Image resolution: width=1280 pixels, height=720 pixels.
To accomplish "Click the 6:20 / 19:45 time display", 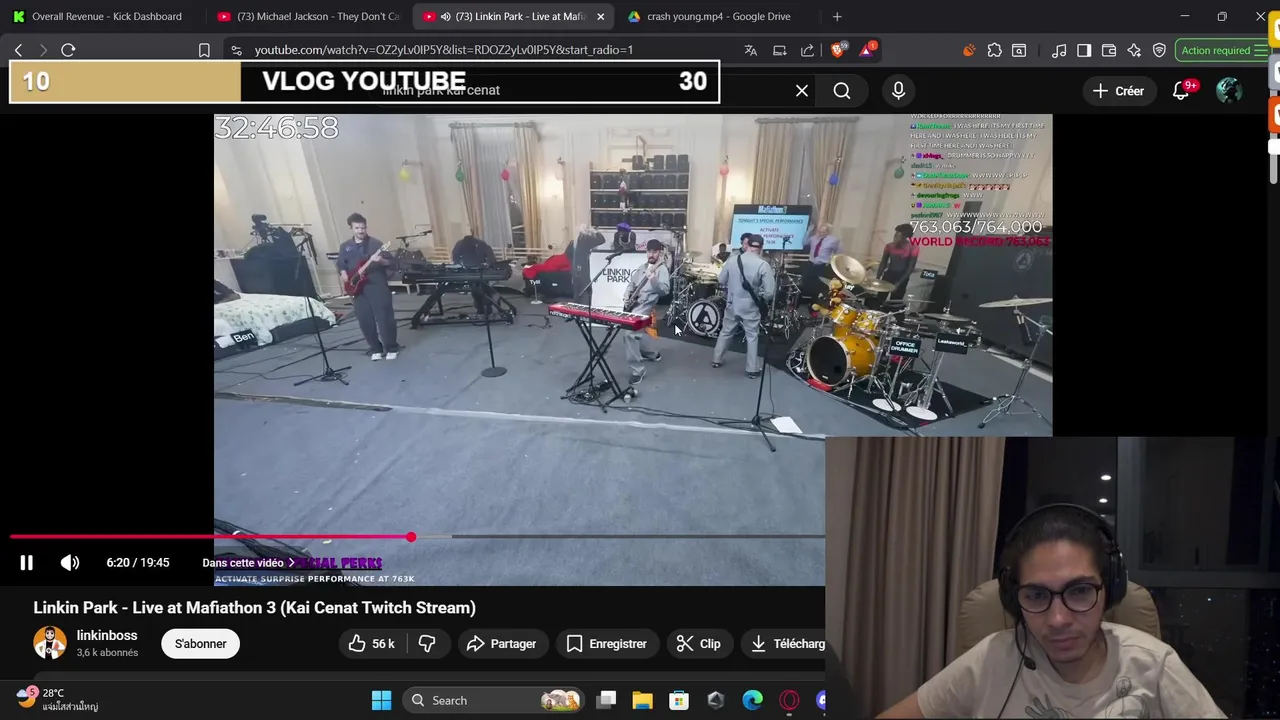I will [138, 563].
